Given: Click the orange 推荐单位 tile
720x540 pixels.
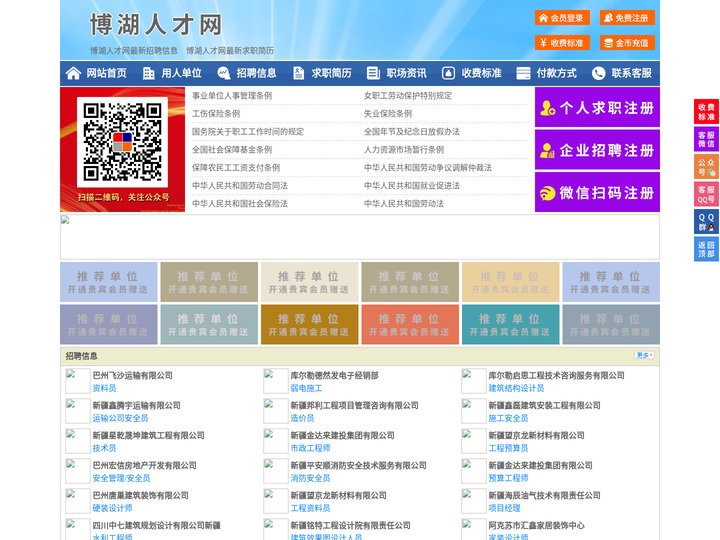Looking at the screenshot, I should (410, 325).
